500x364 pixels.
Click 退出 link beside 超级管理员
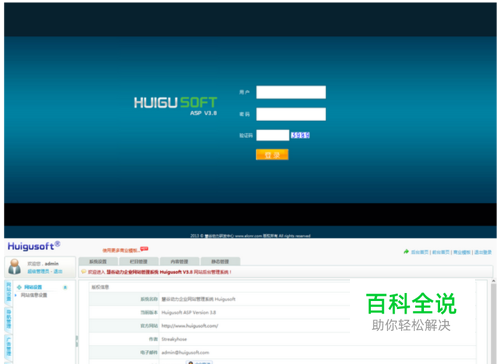pos(58,271)
